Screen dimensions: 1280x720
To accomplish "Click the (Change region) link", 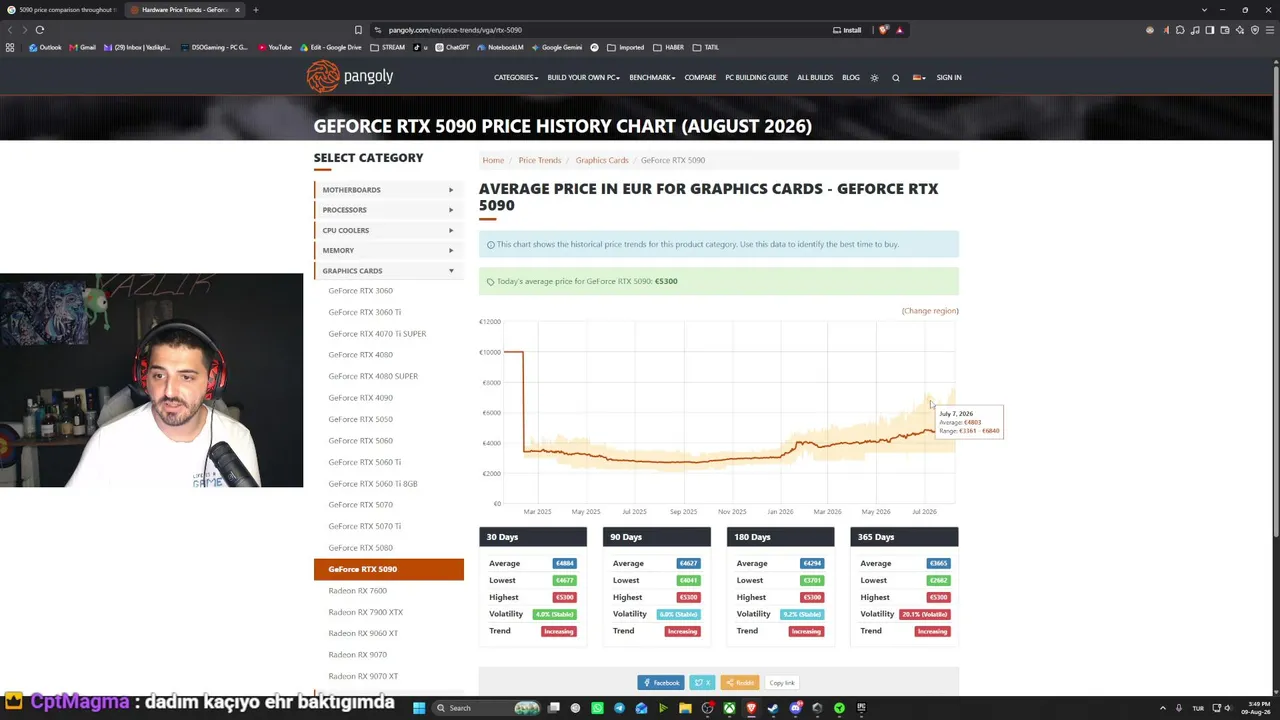I will coord(930,311).
